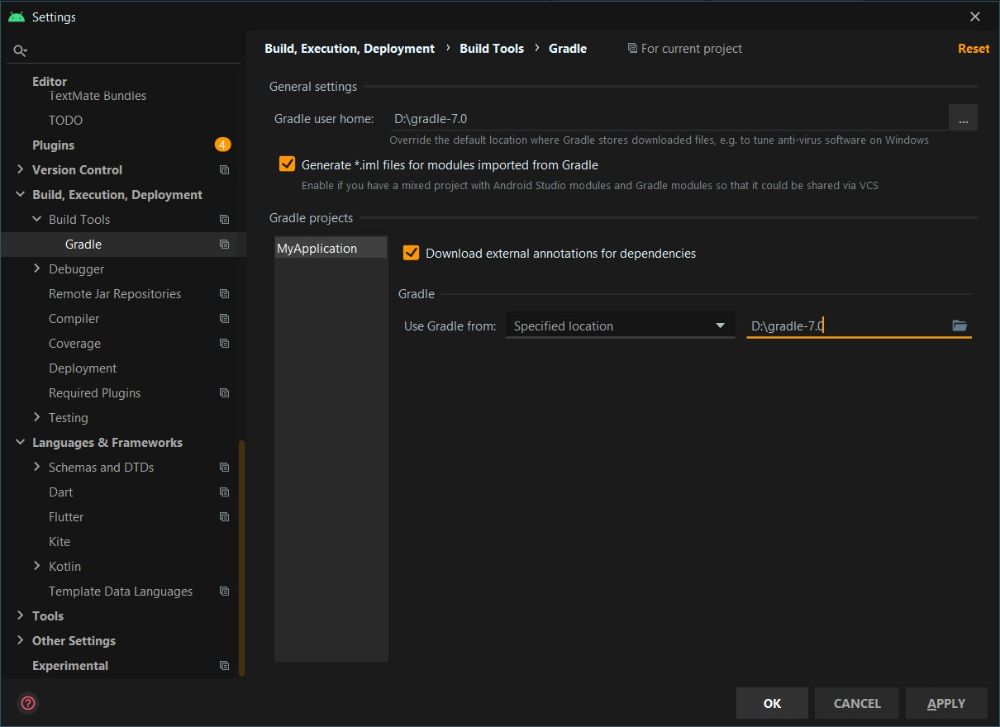Expand the Debugger tree node
Viewport: 1000px width, 727px height.
37,269
